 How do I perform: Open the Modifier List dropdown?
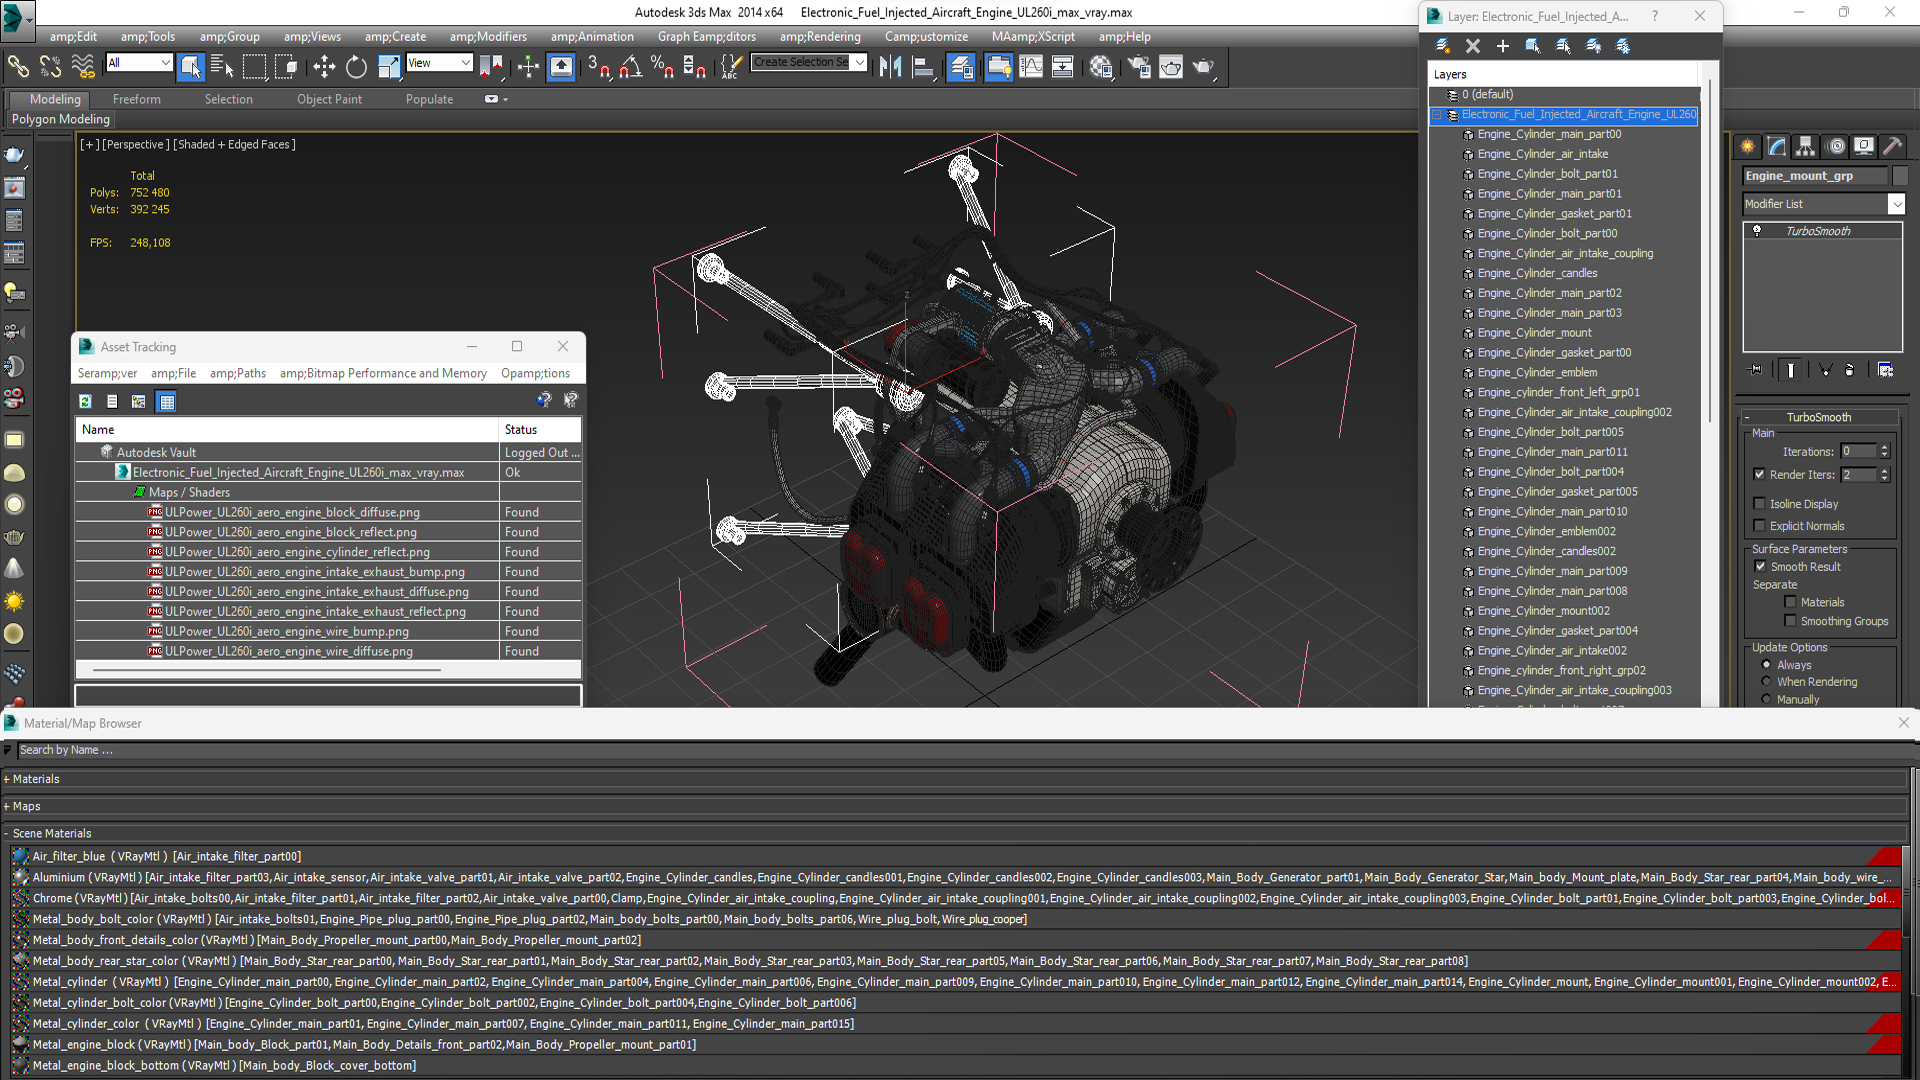(1824, 204)
